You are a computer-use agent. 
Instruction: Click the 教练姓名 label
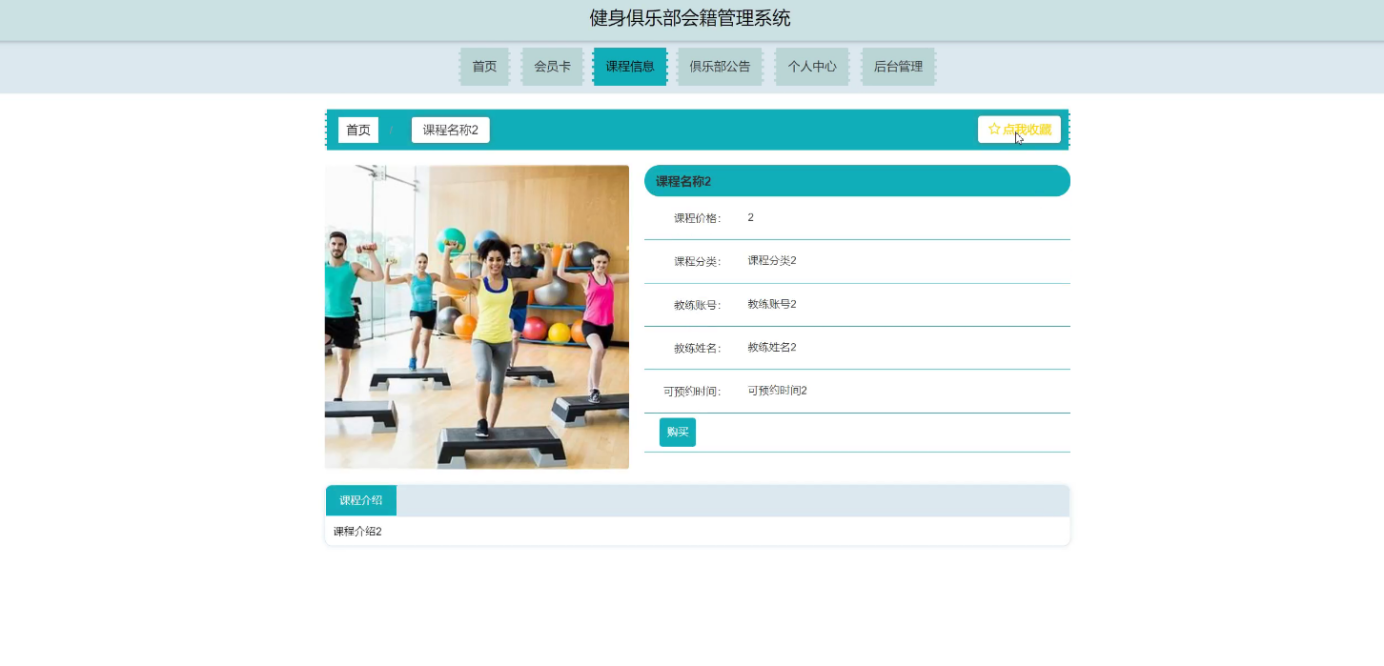coord(697,348)
